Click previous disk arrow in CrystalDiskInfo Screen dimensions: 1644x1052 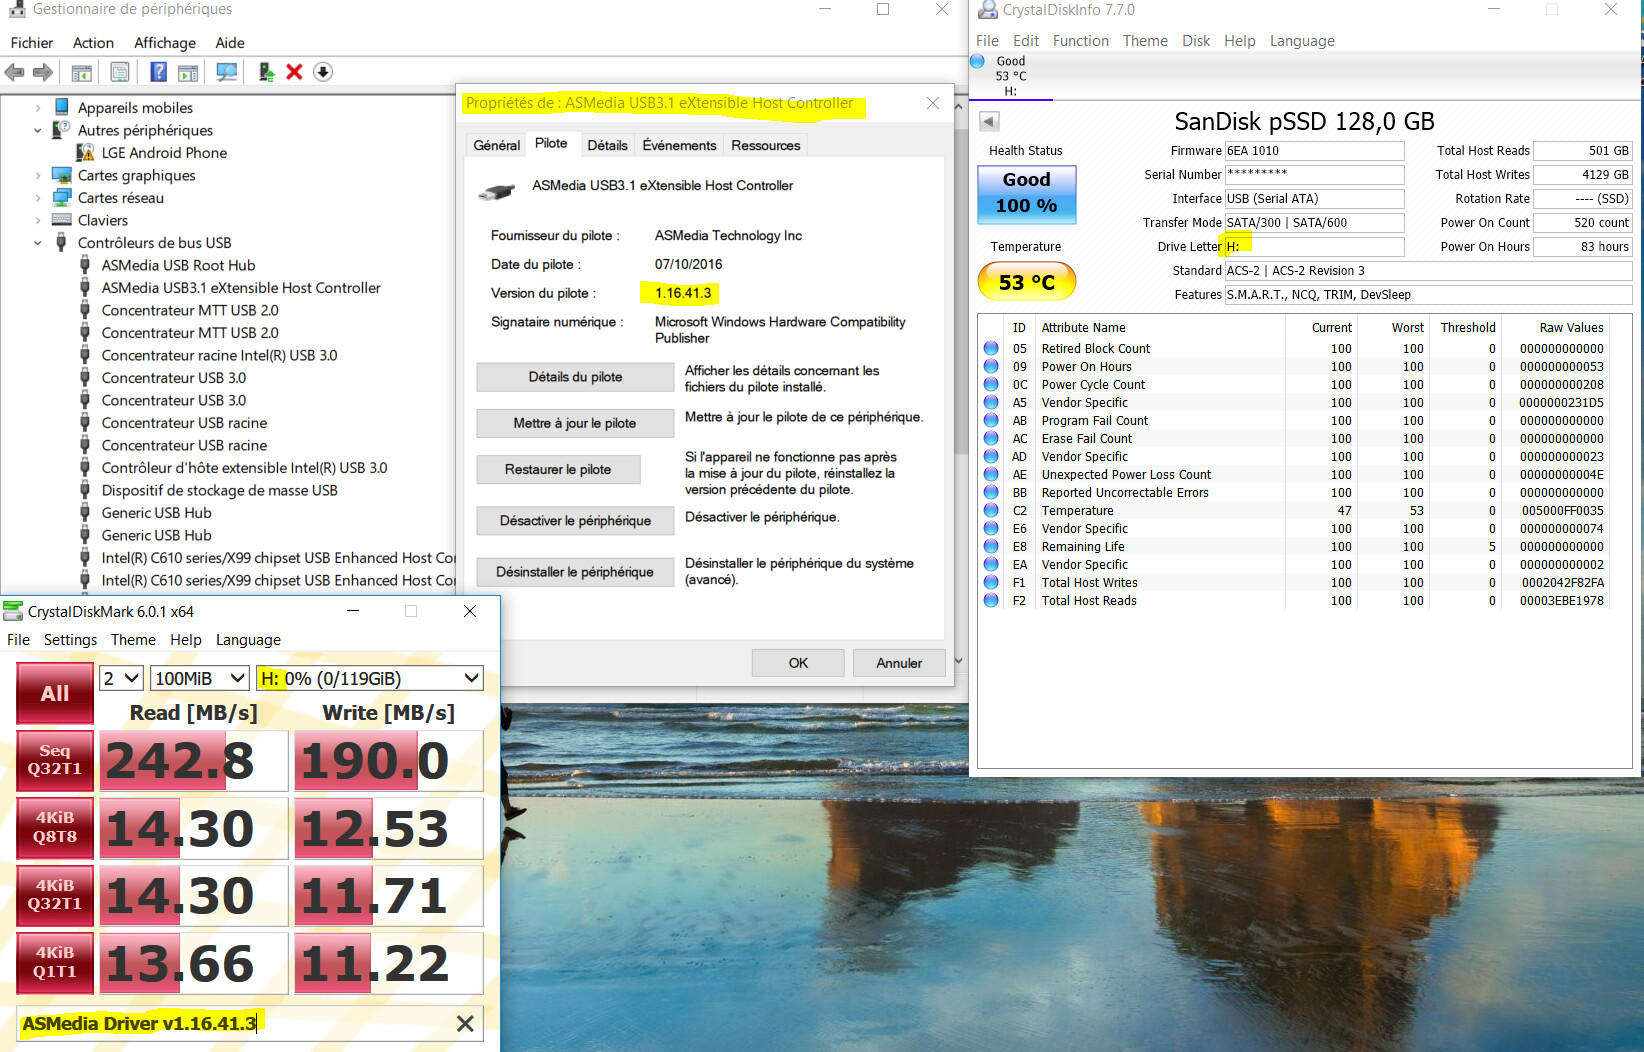click(989, 121)
